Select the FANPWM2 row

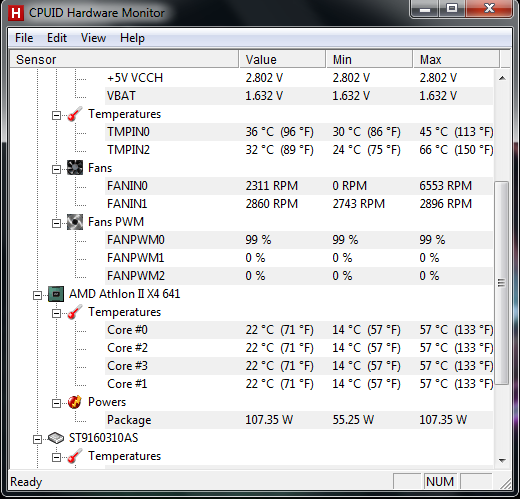pyautogui.click(x=299, y=276)
